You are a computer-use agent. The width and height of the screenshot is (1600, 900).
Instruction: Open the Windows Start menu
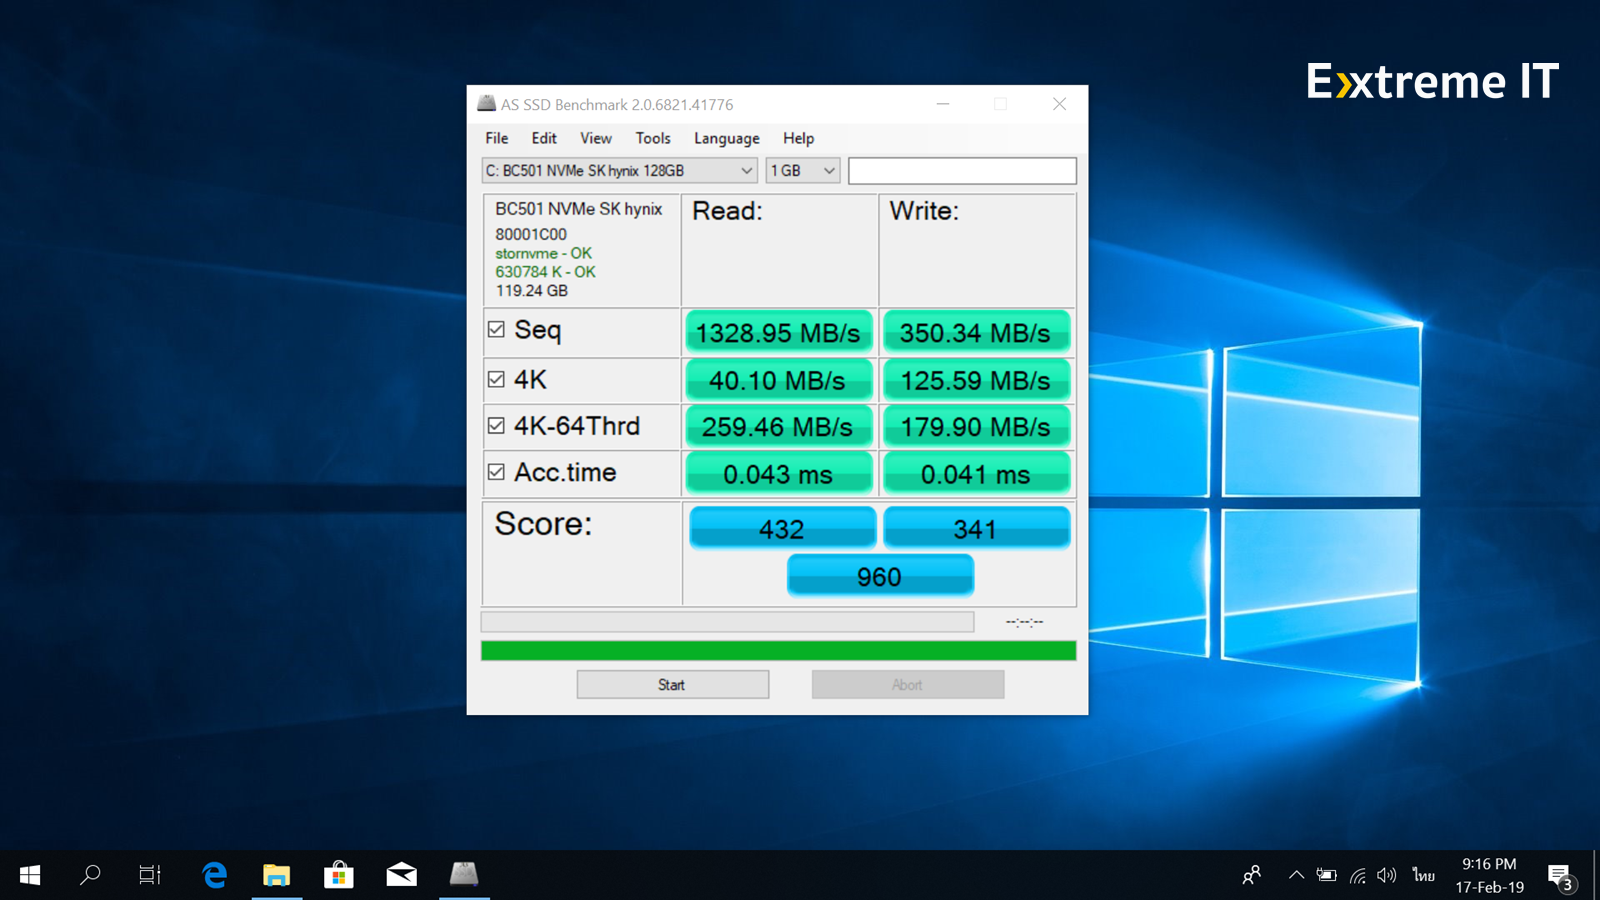point(30,875)
